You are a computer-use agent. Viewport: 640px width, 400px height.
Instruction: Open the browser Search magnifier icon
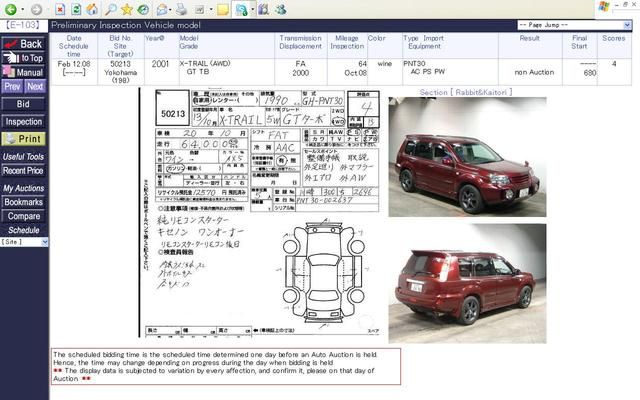(111, 9)
